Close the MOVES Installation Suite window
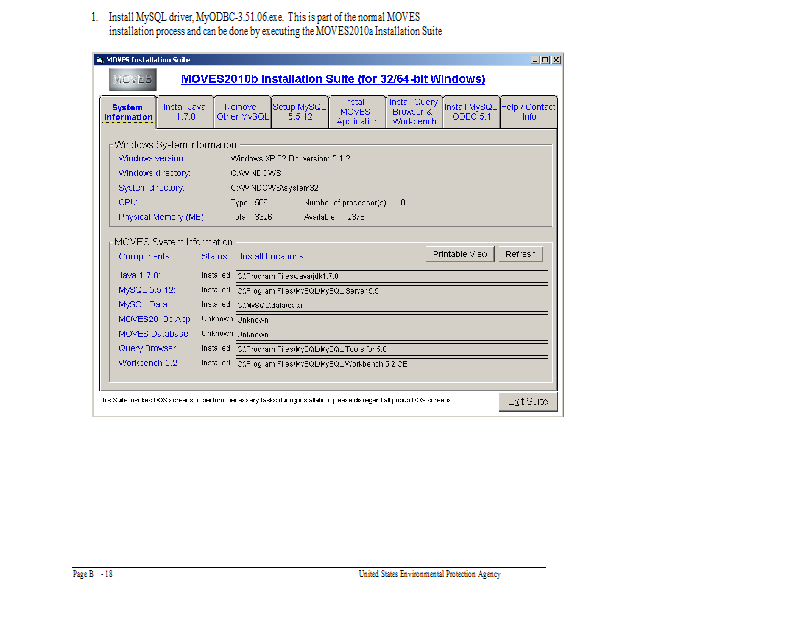Viewport: 800px width, 618px height. pyautogui.click(x=557, y=60)
